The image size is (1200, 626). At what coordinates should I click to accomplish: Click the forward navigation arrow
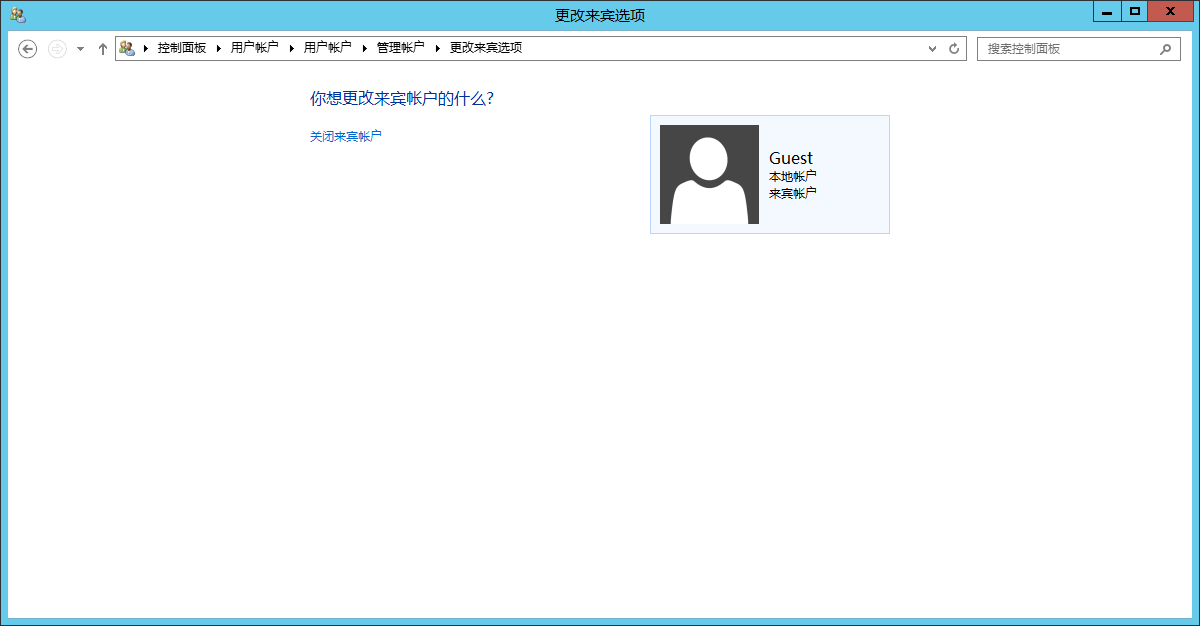(55, 48)
